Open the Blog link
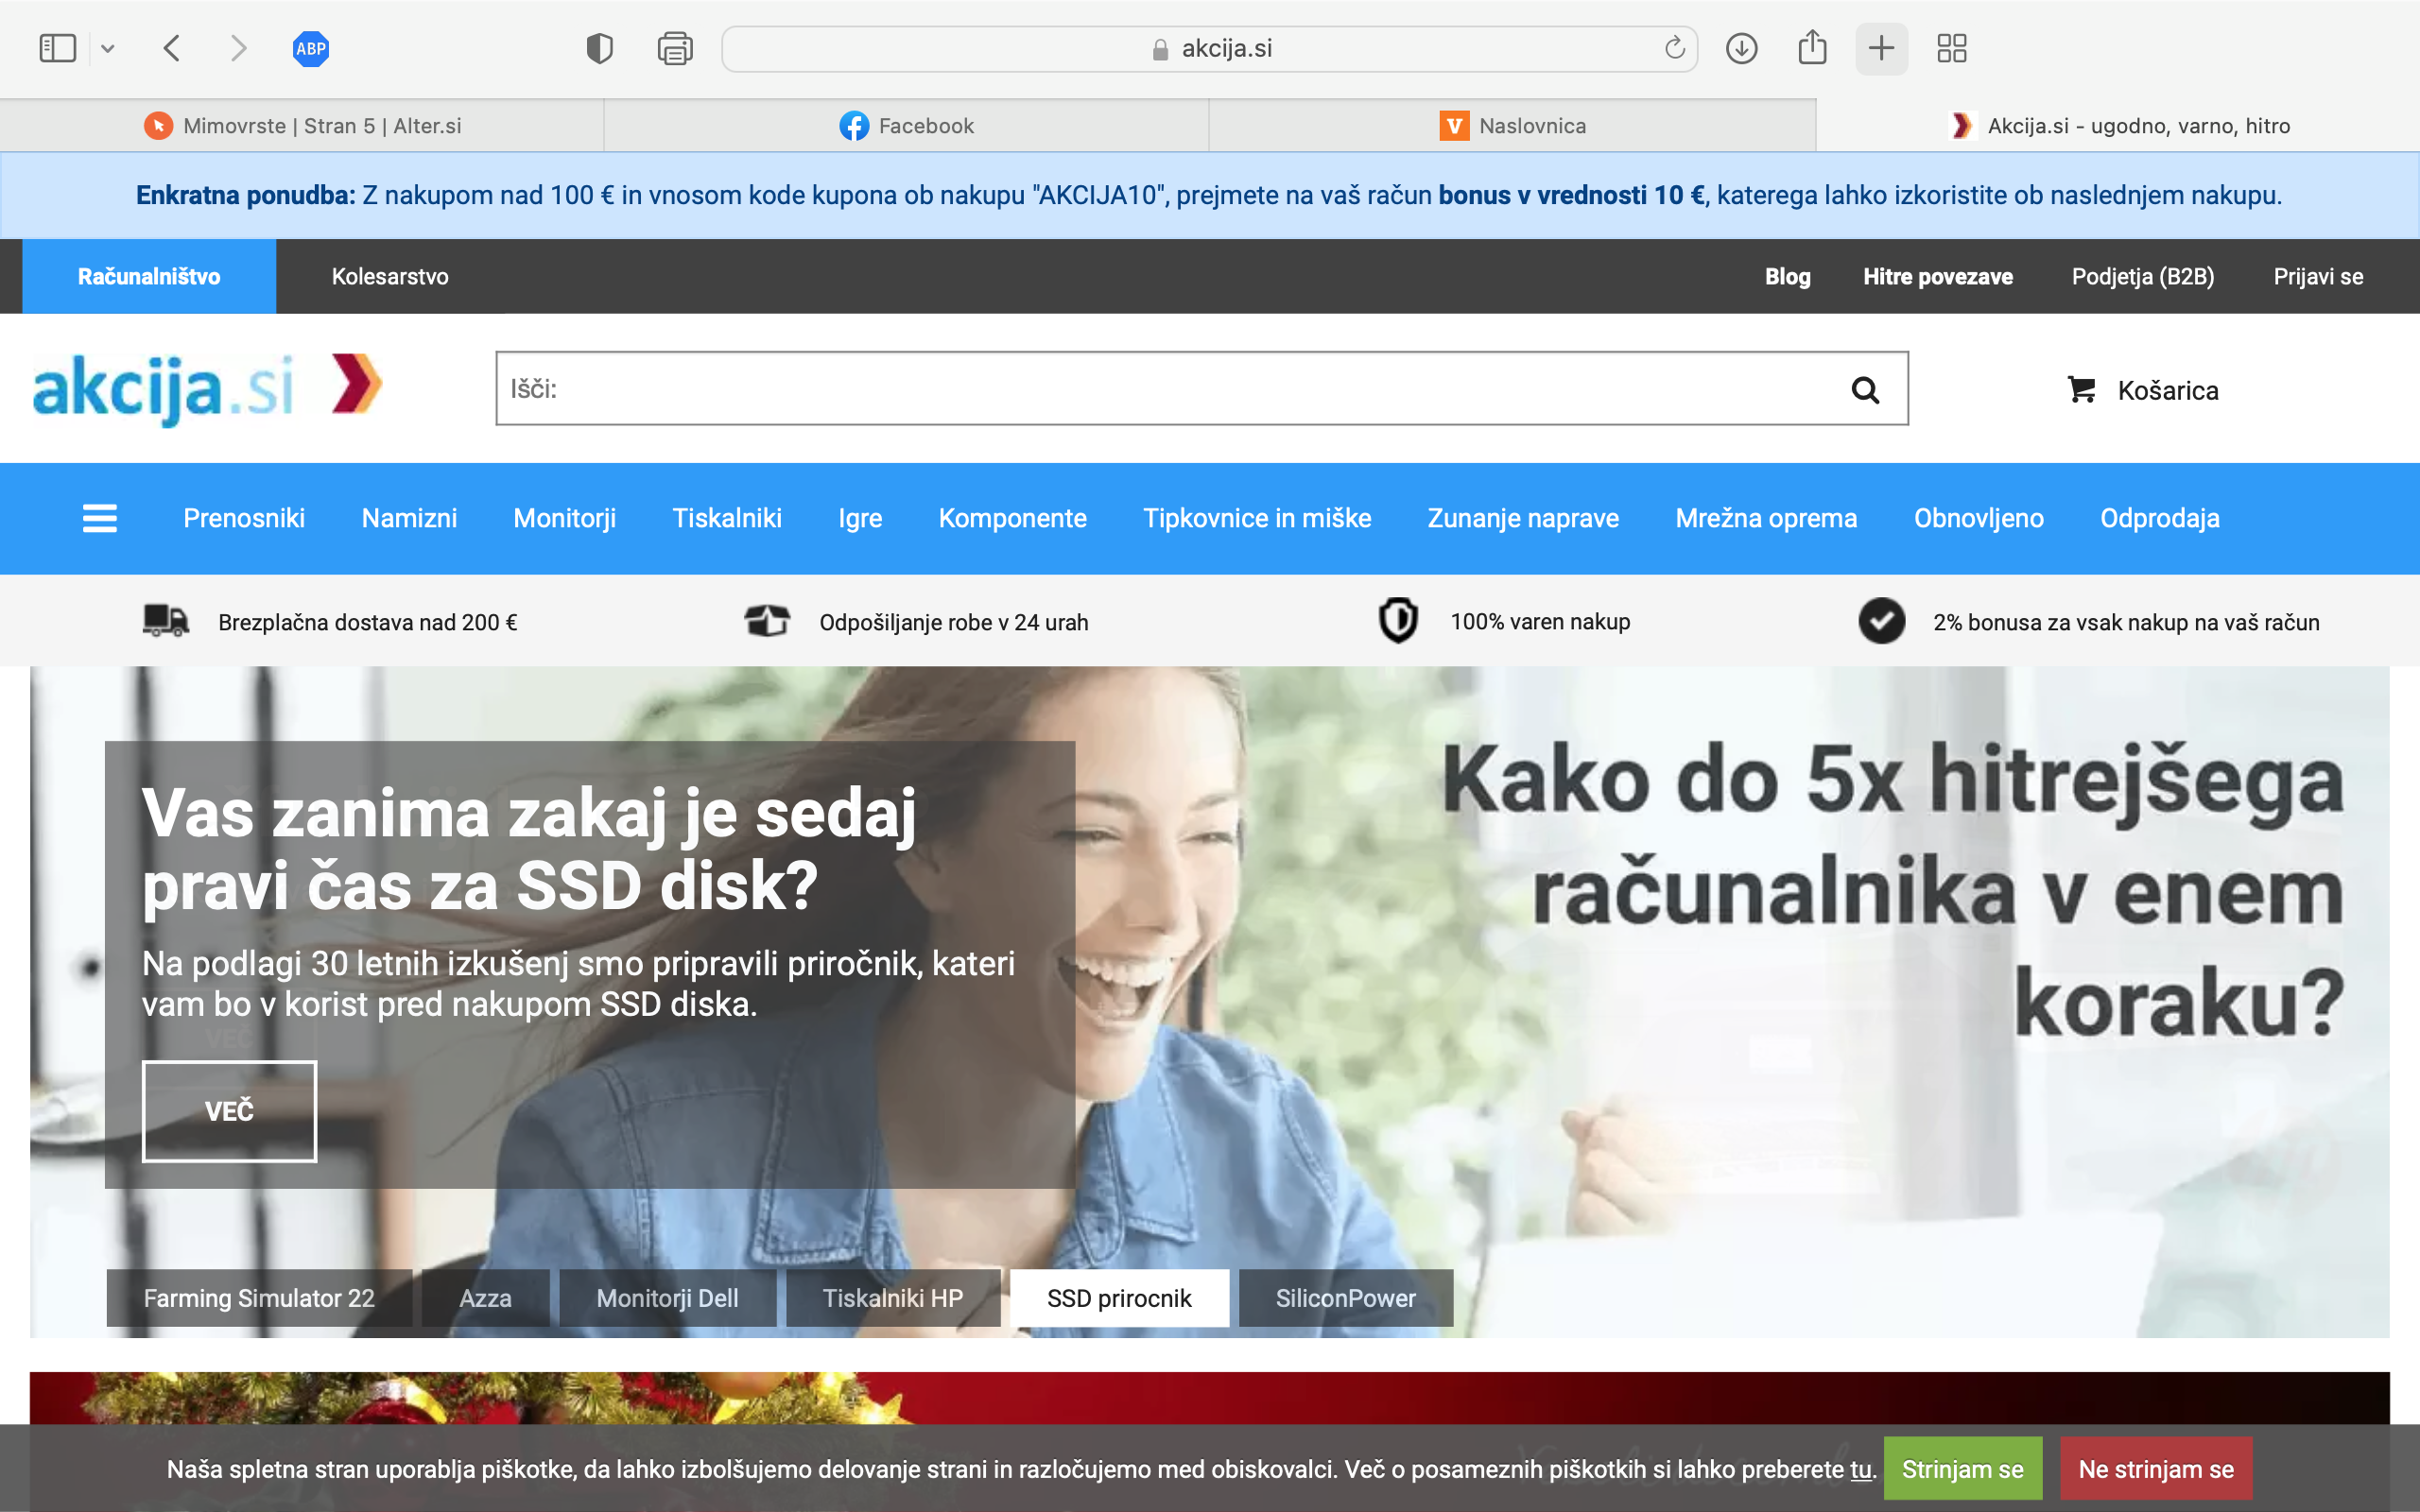2420x1512 pixels. 1787,277
